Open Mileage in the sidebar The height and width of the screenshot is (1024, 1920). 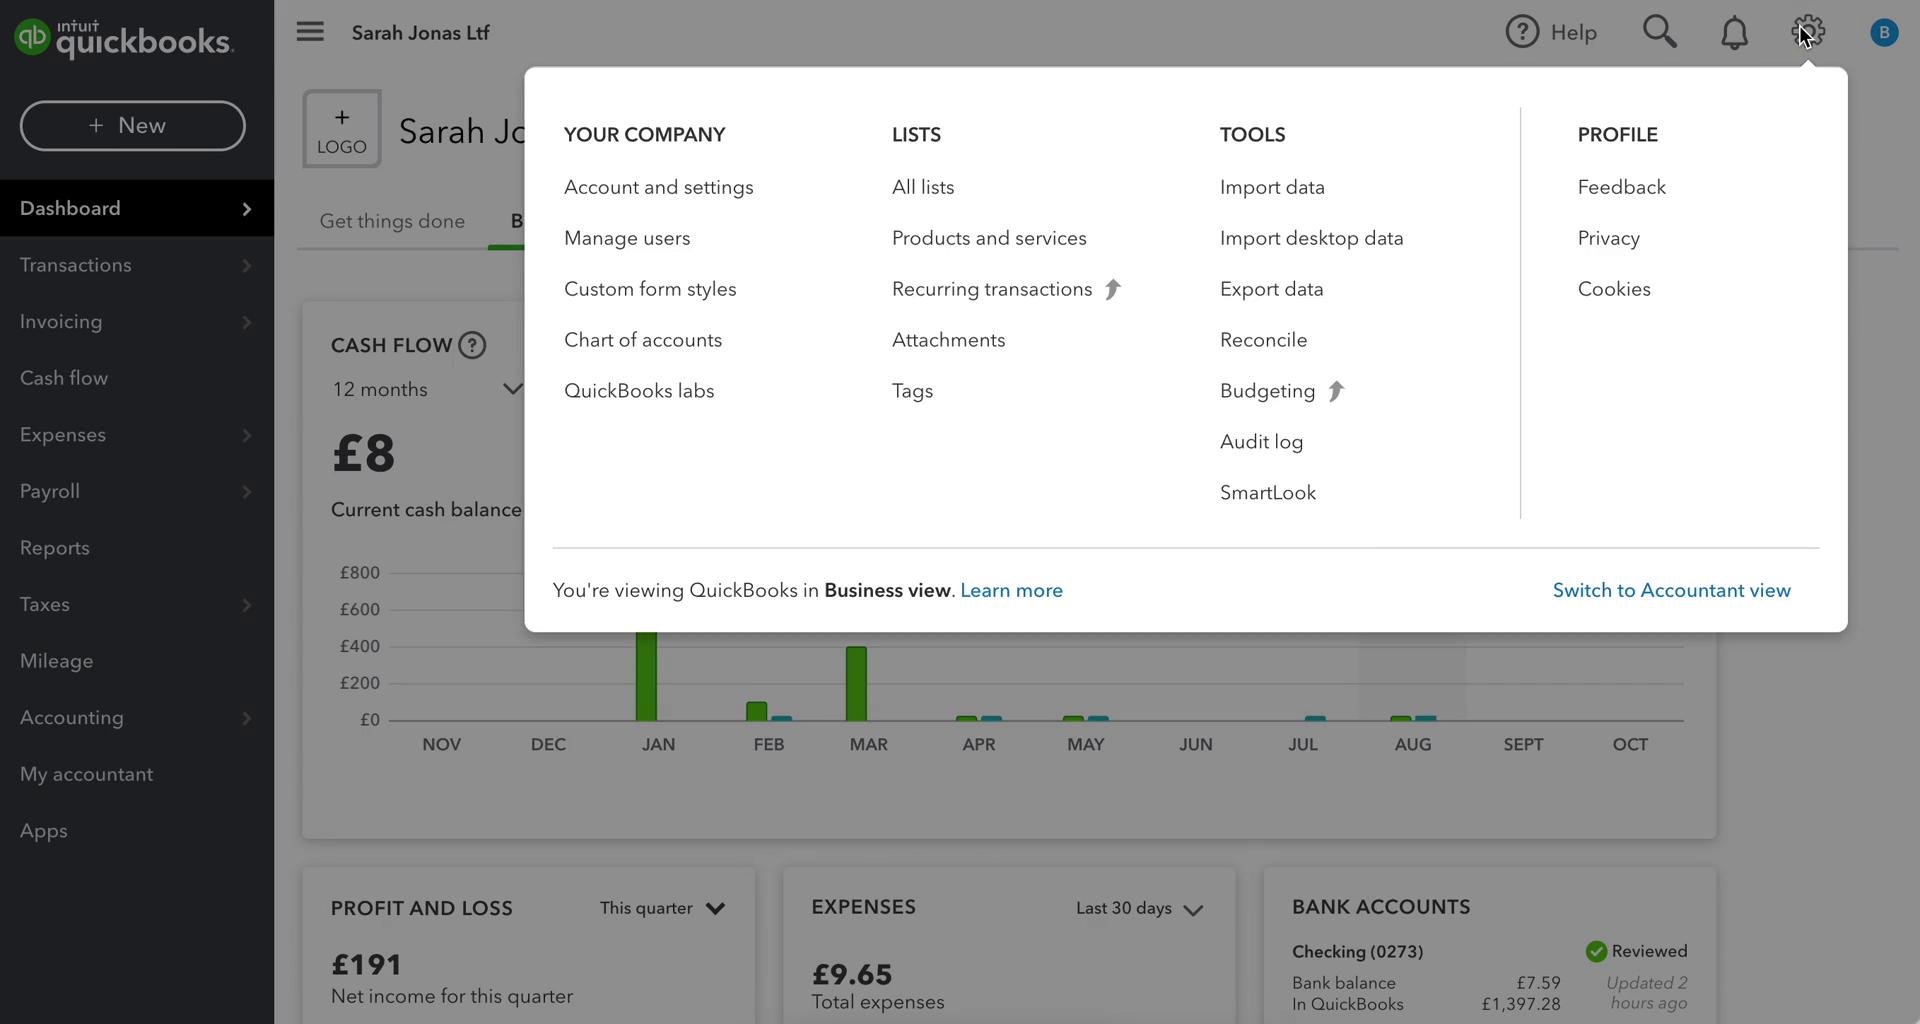(57, 661)
